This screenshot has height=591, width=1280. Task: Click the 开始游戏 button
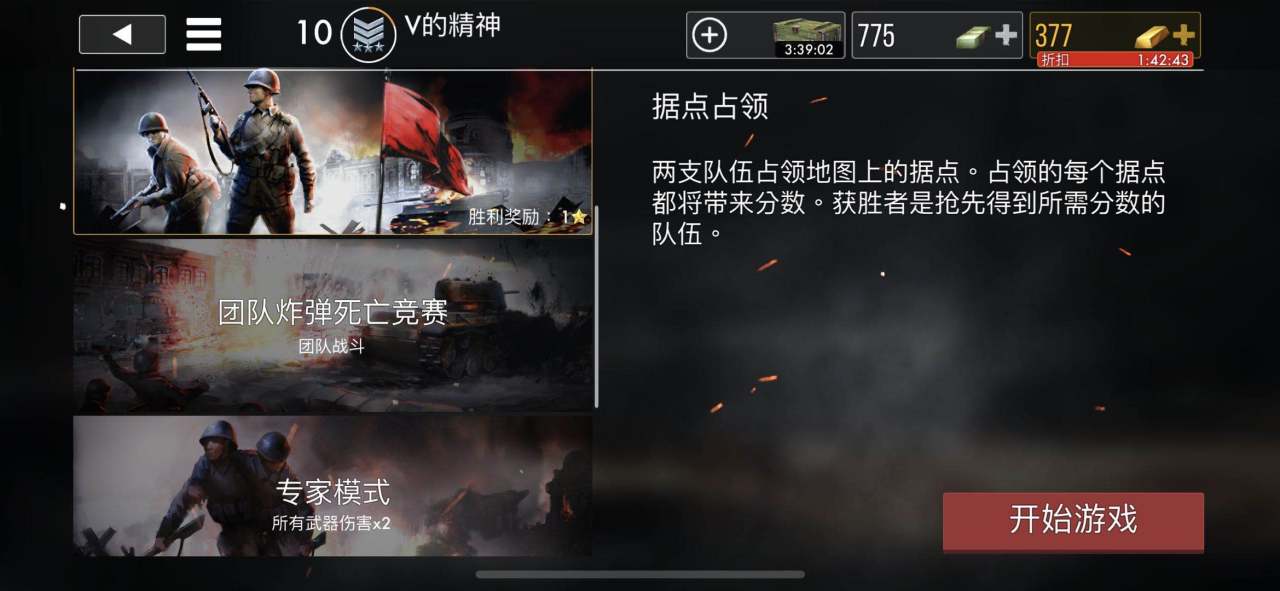pos(1073,520)
